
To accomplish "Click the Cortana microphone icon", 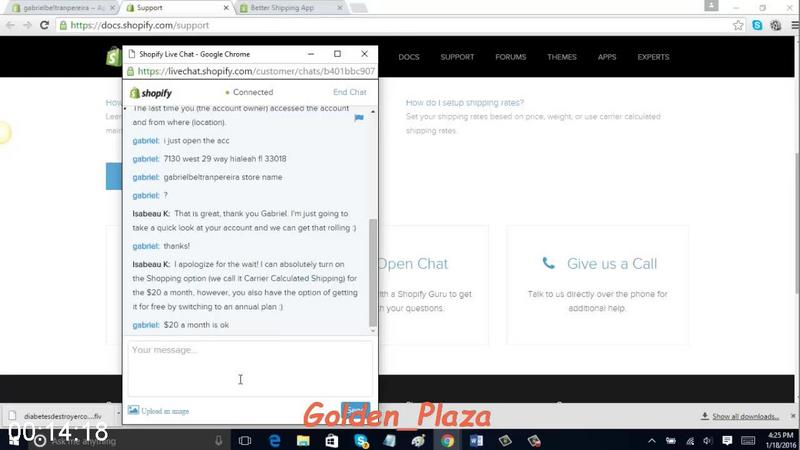I will [218, 440].
